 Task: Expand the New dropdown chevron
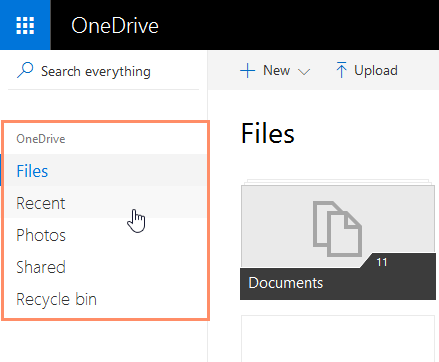tap(304, 72)
